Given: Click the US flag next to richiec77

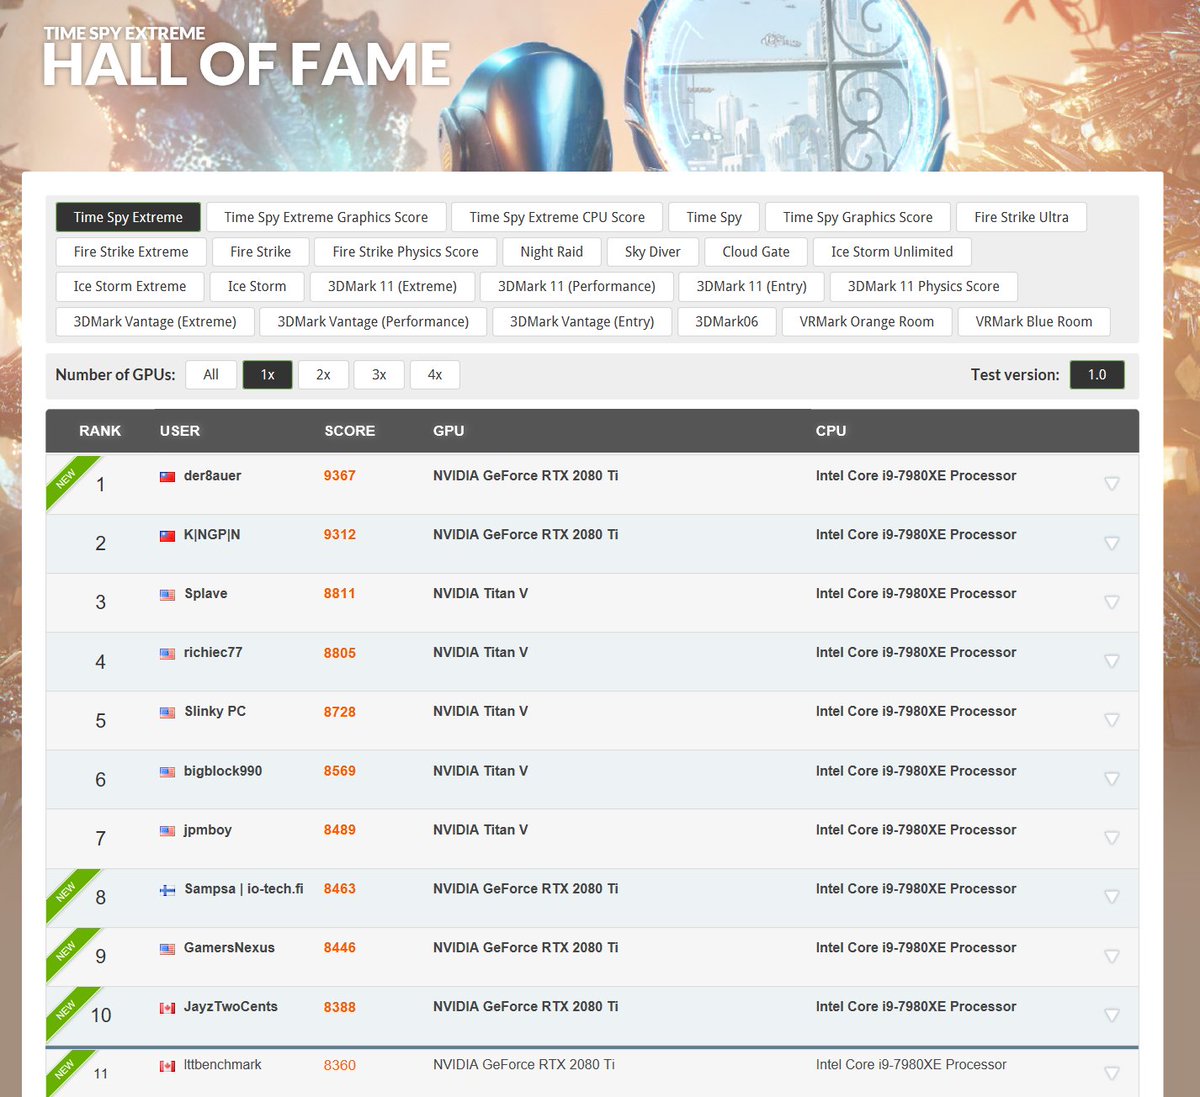Looking at the screenshot, I should coord(168,654).
